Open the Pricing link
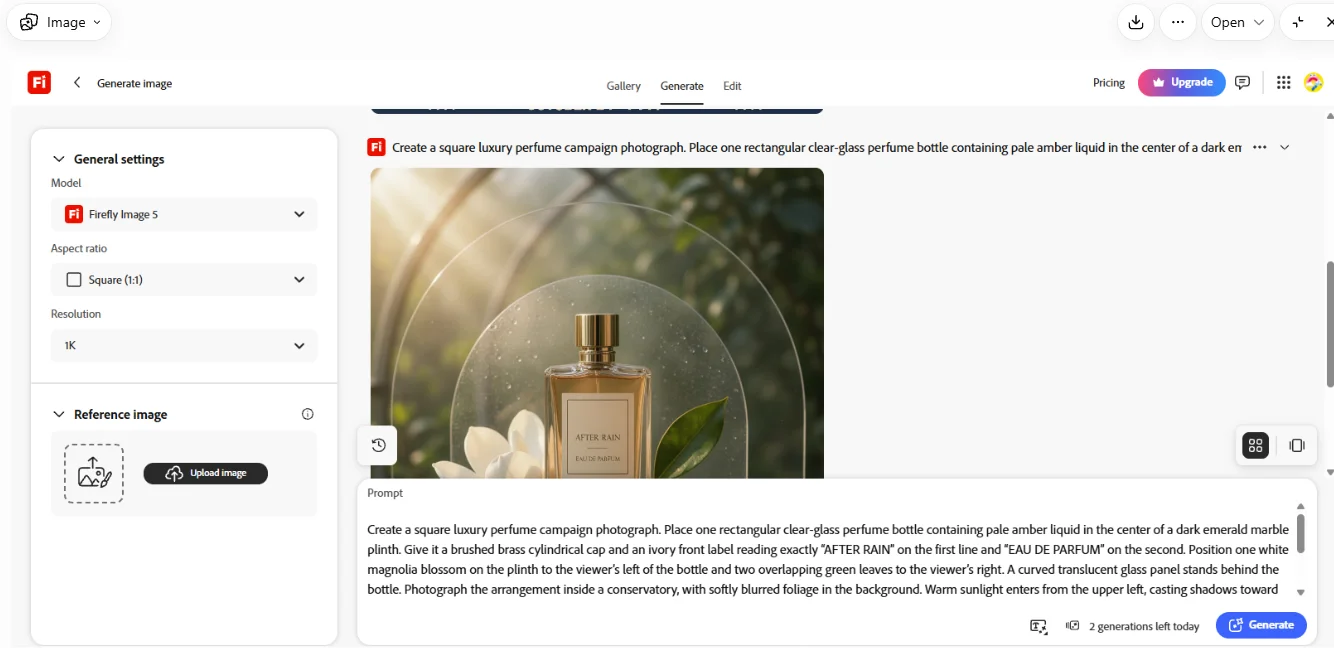 coord(1109,83)
